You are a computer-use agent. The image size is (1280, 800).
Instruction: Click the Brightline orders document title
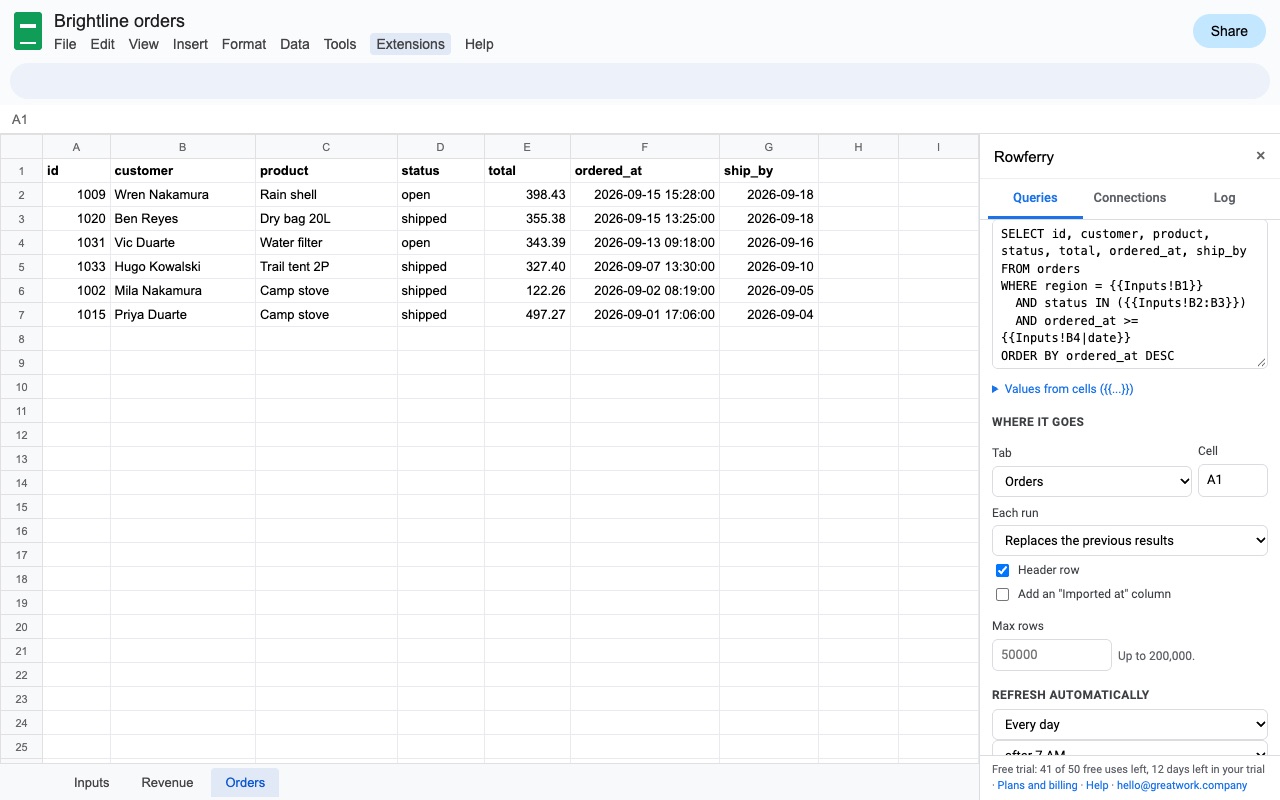(x=119, y=20)
